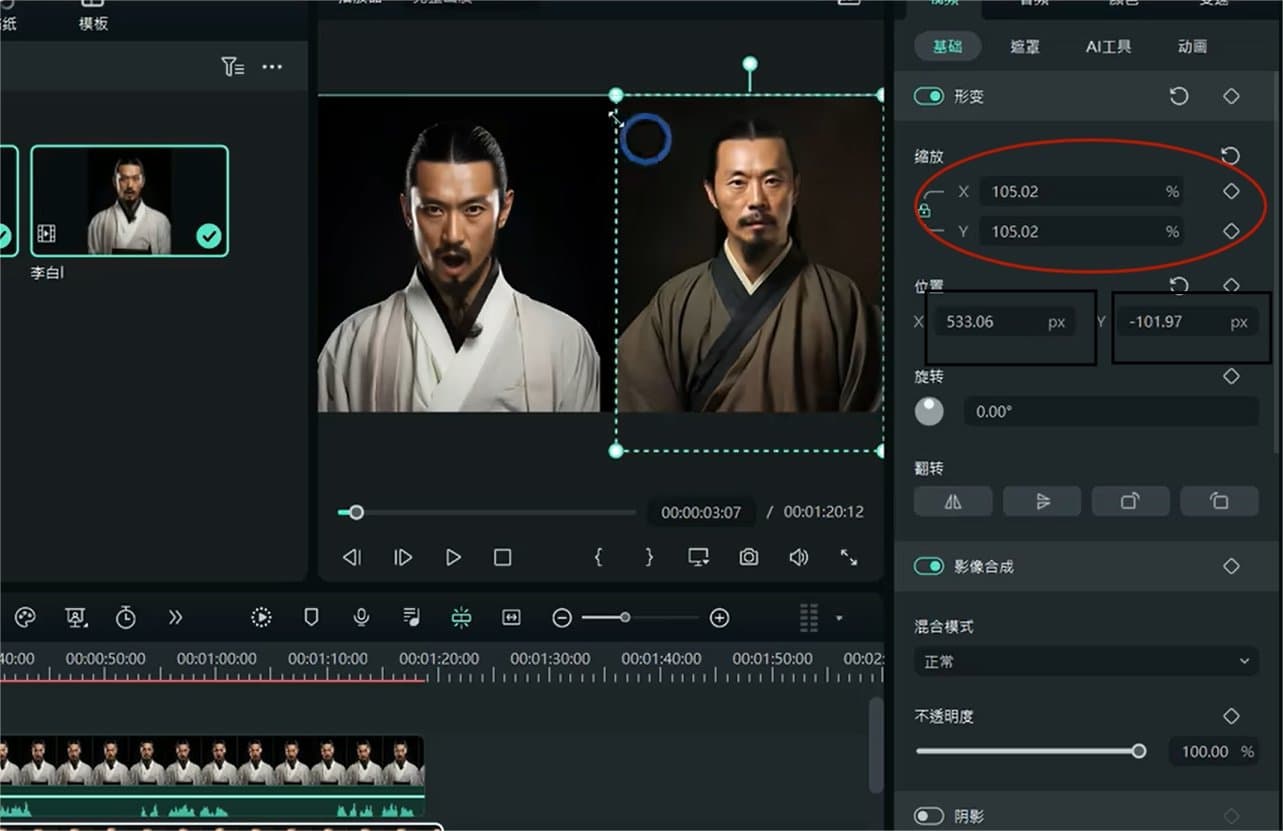
Task: Click the reset icon beside 缩放
Action: click(x=1231, y=157)
